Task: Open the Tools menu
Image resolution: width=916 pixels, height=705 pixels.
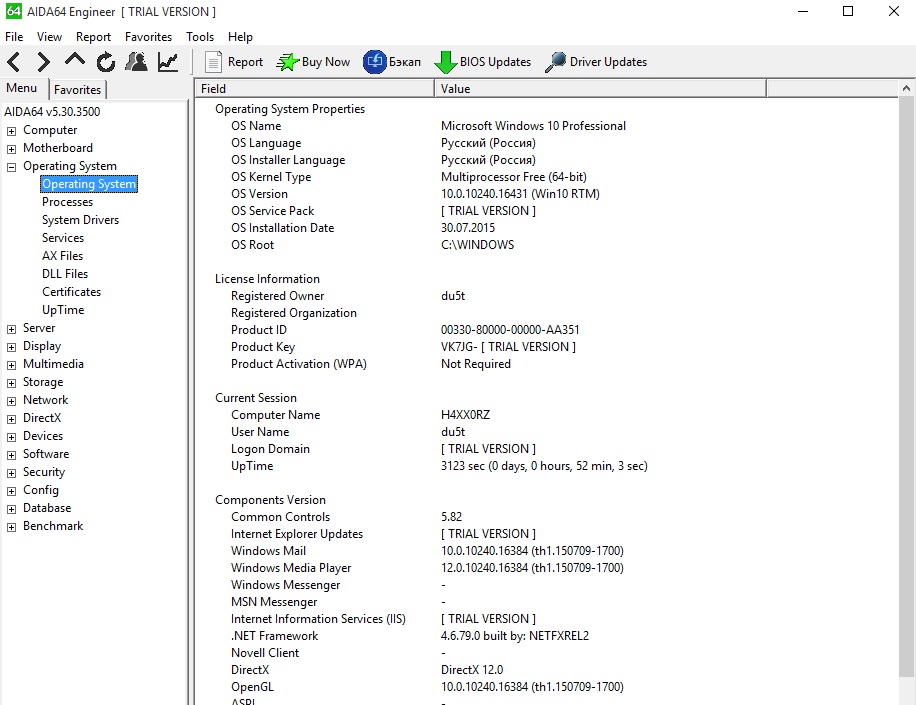Action: tap(200, 36)
